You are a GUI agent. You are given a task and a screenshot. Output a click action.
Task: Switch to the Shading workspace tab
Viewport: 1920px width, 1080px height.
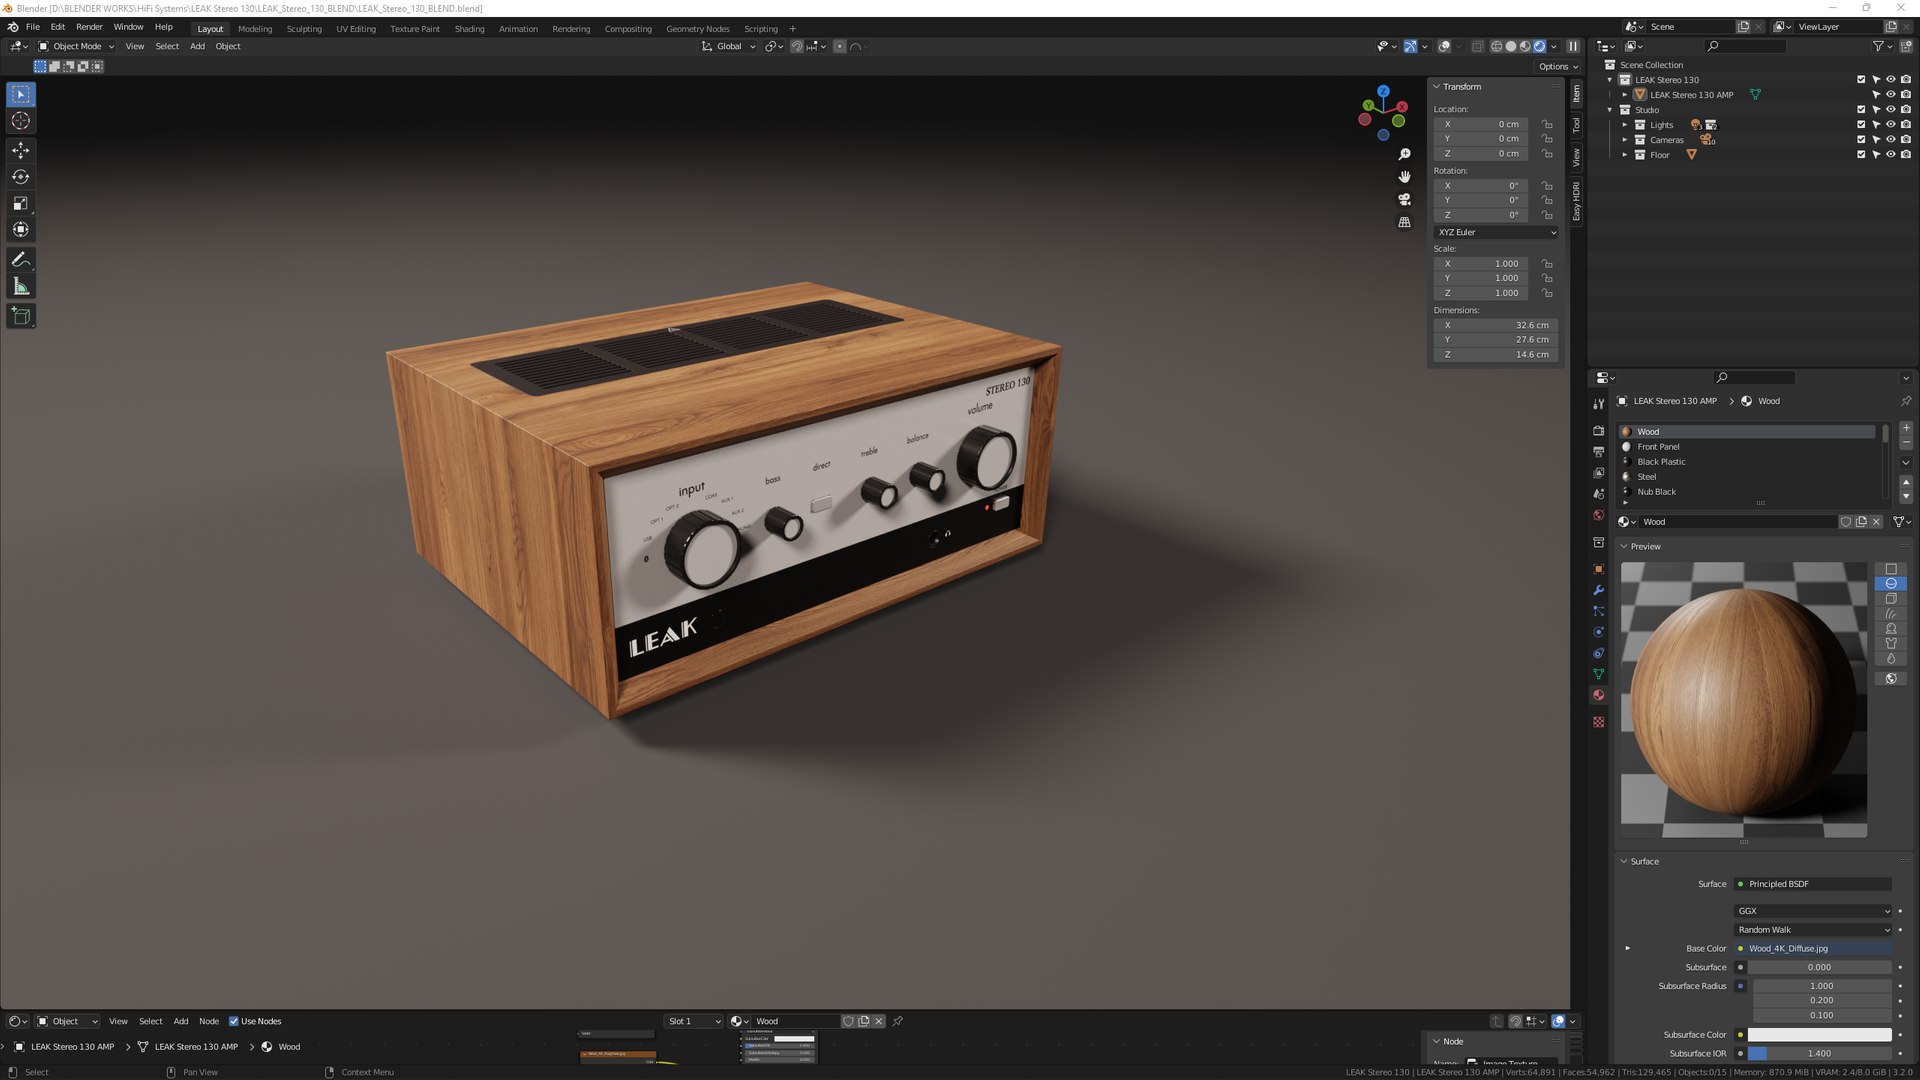[469, 29]
